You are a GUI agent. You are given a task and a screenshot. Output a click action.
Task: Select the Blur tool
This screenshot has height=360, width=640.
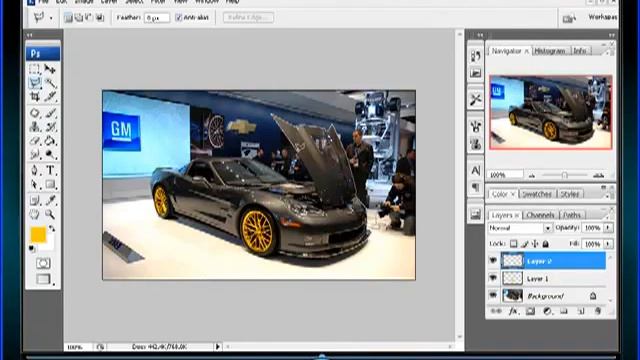(35, 154)
